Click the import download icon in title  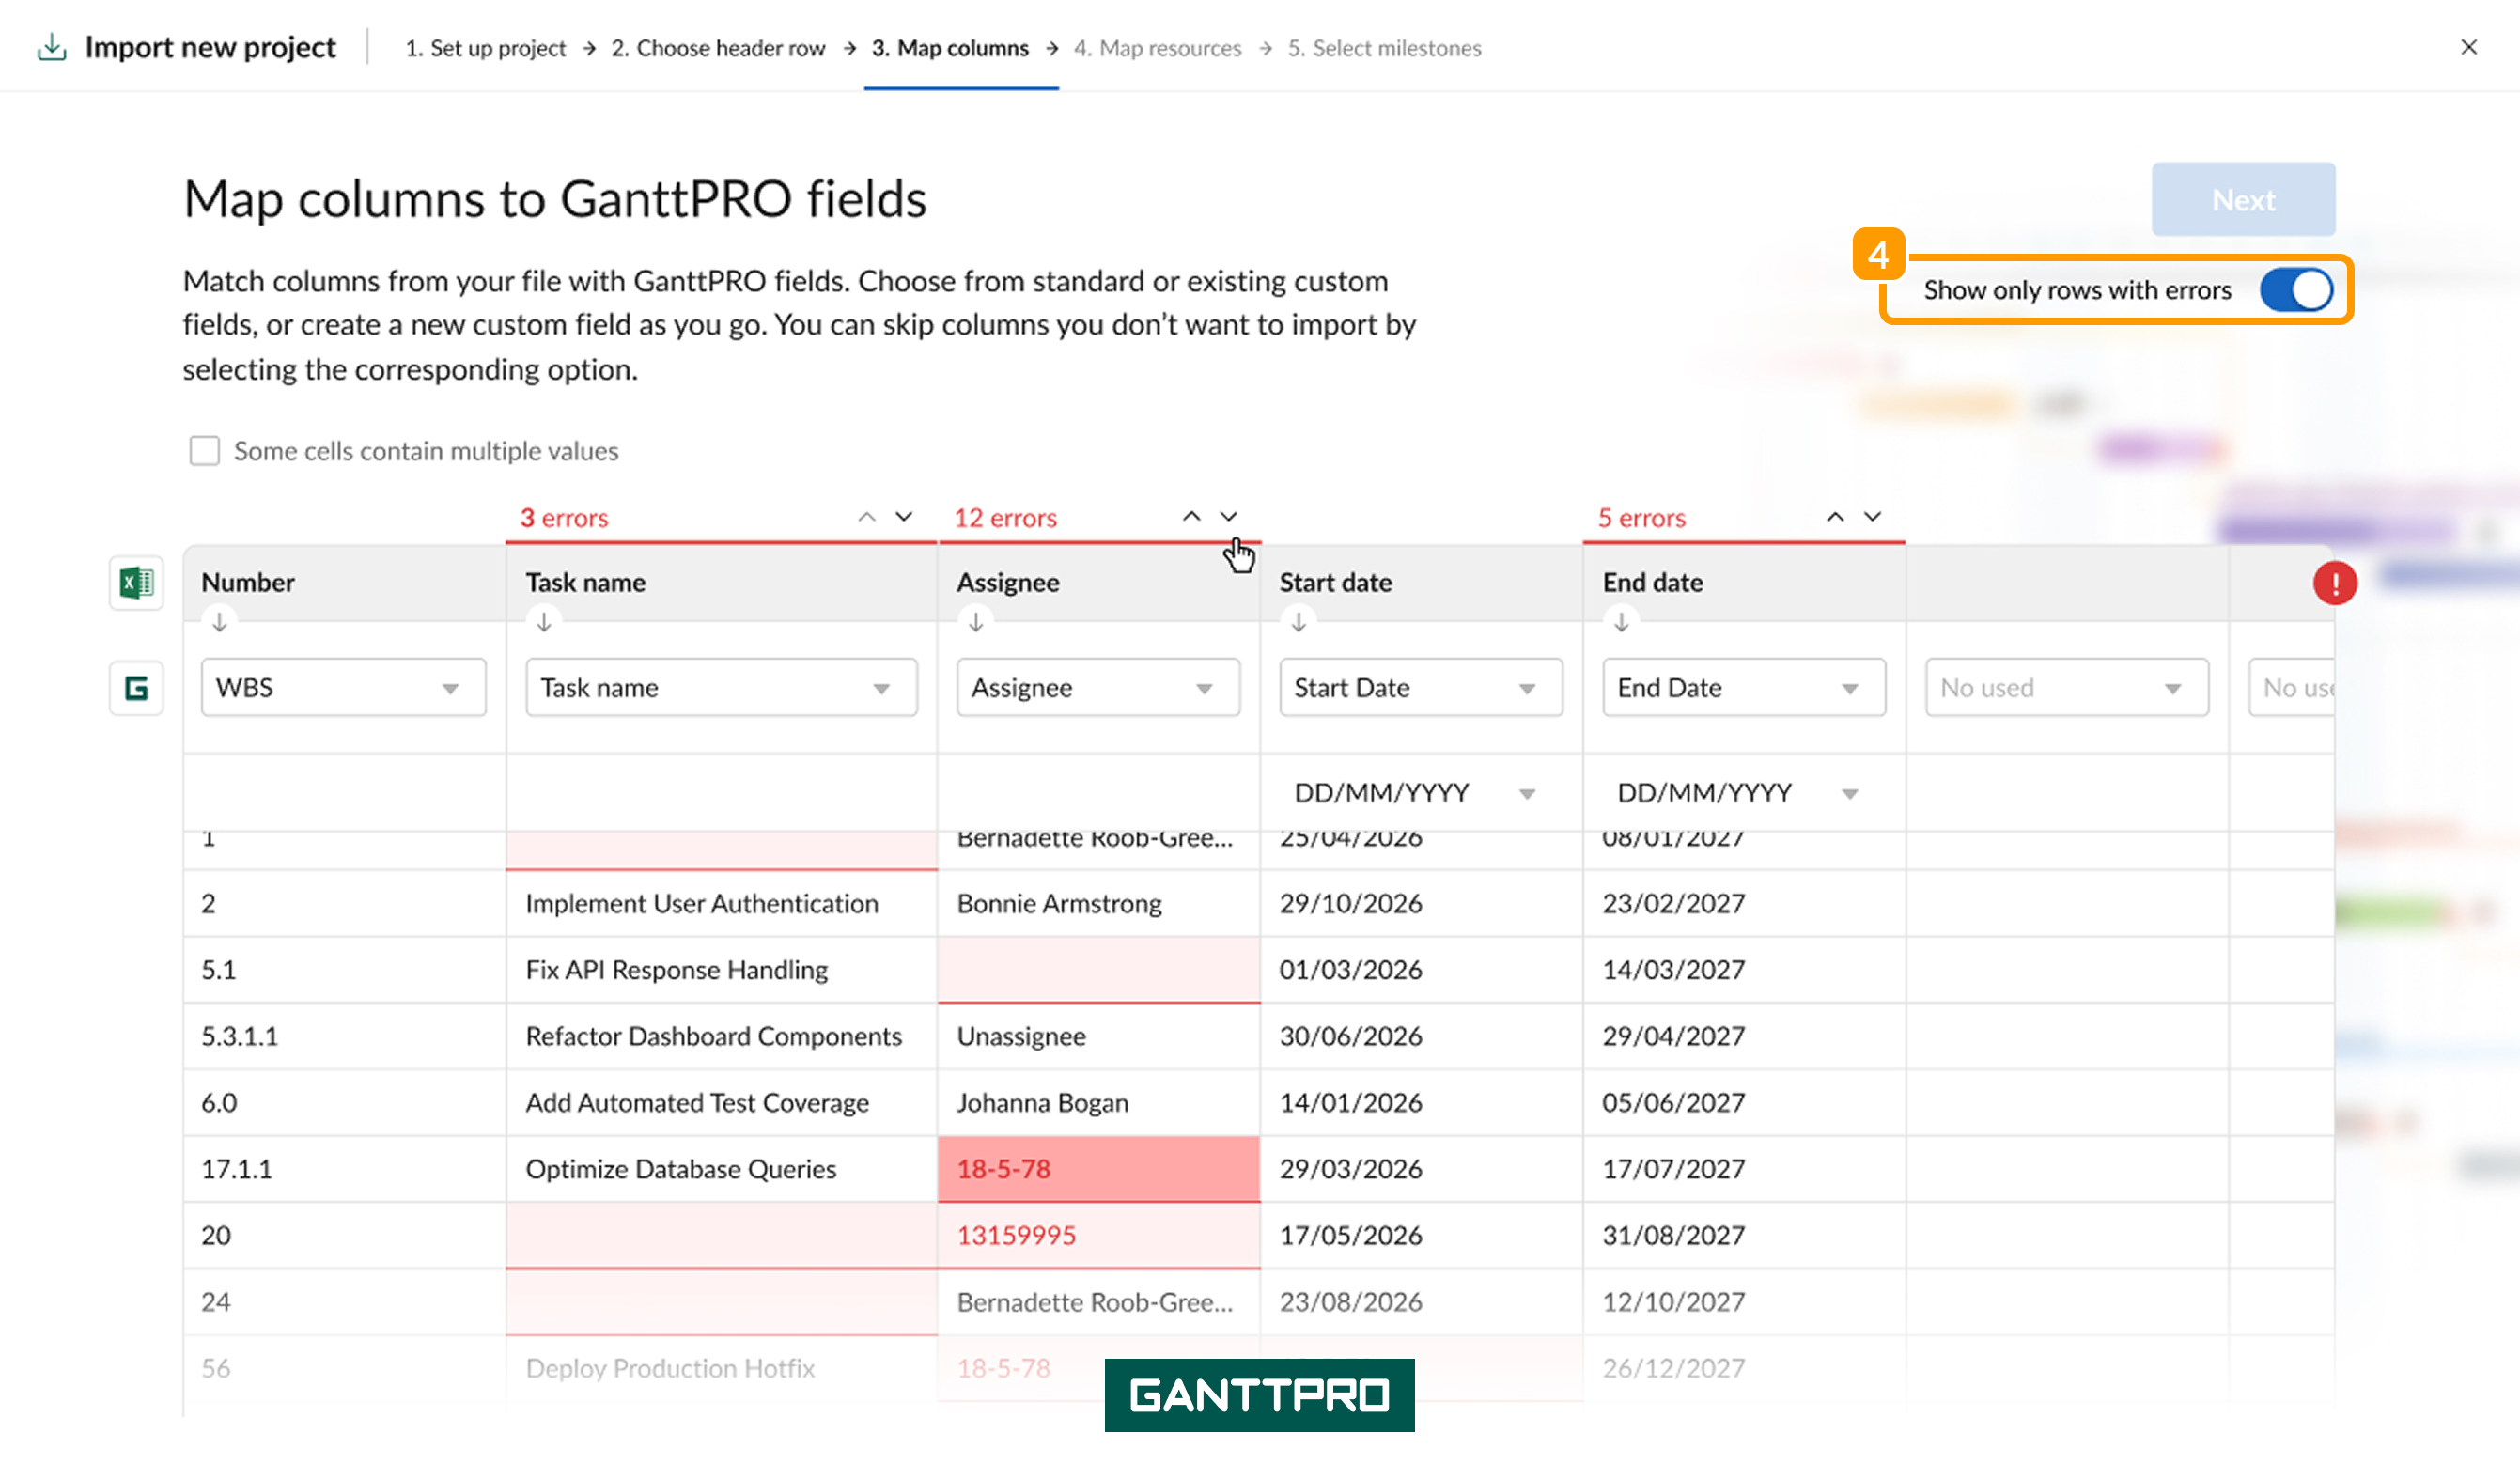(52, 47)
